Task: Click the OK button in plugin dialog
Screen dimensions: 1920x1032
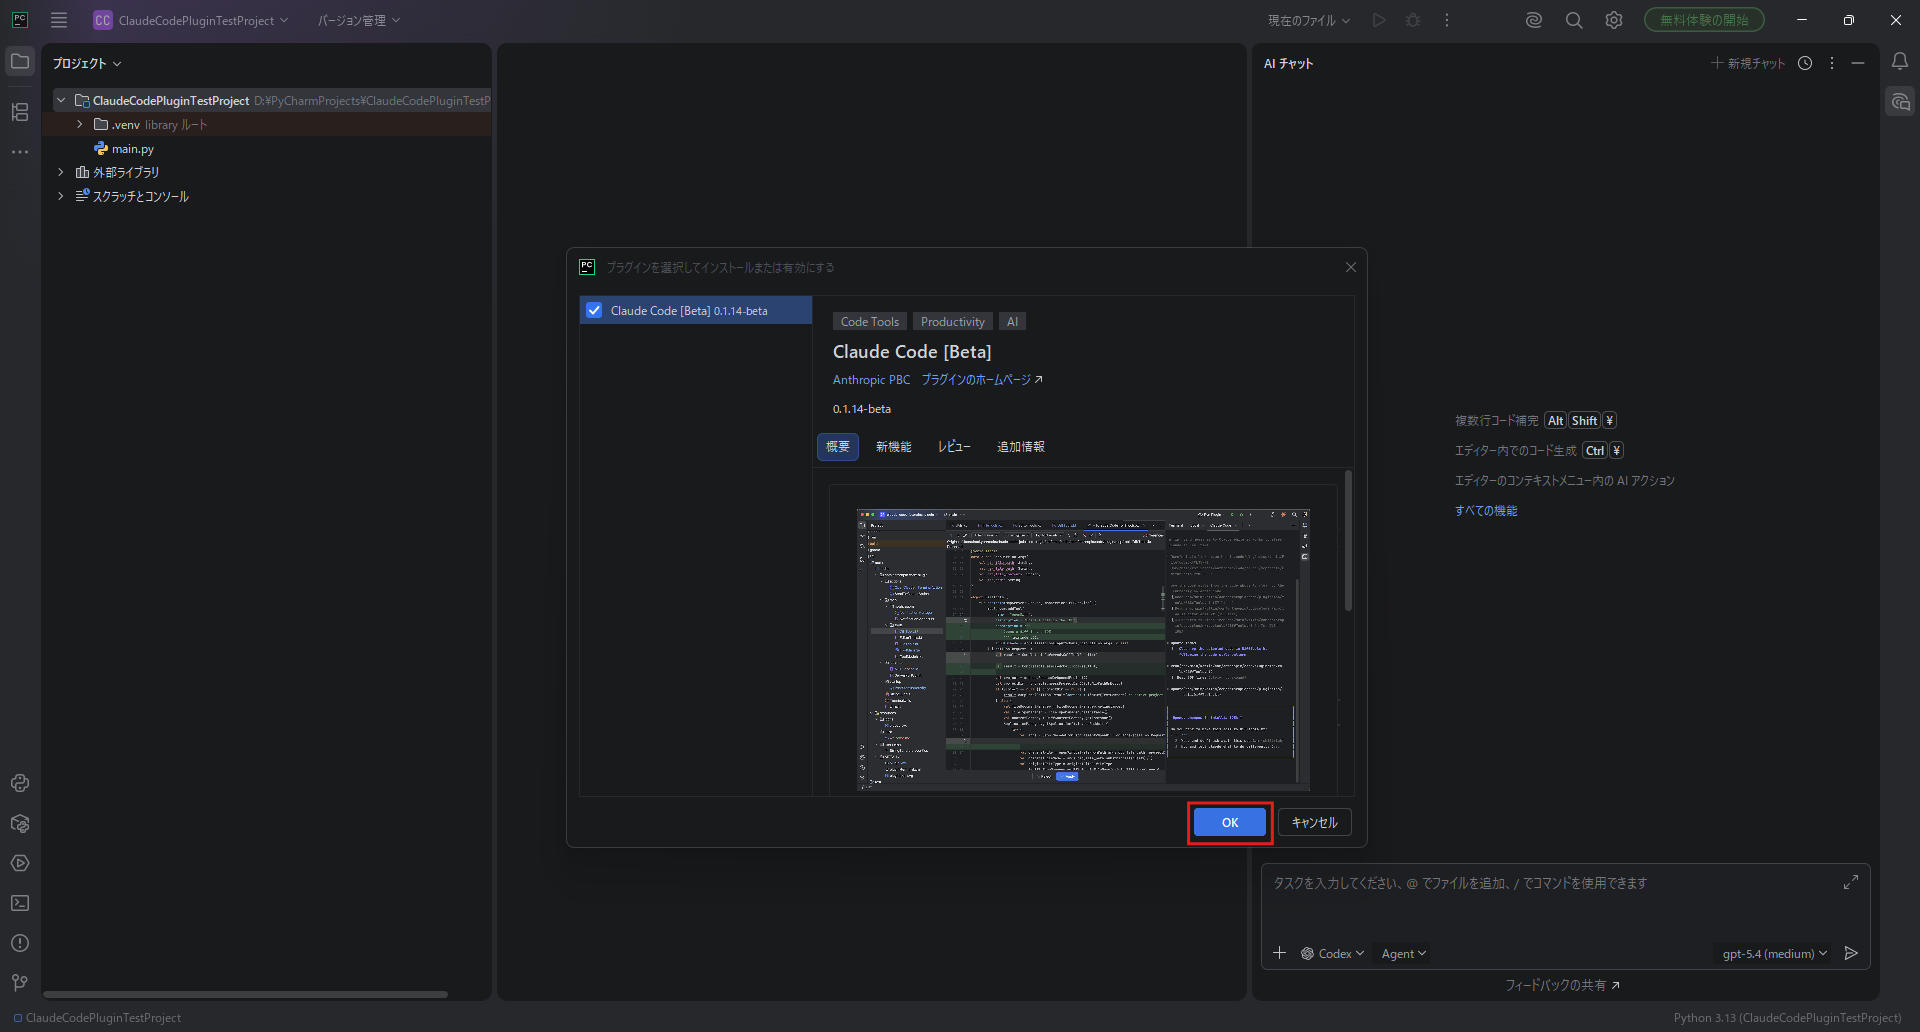Action: [1230, 823]
